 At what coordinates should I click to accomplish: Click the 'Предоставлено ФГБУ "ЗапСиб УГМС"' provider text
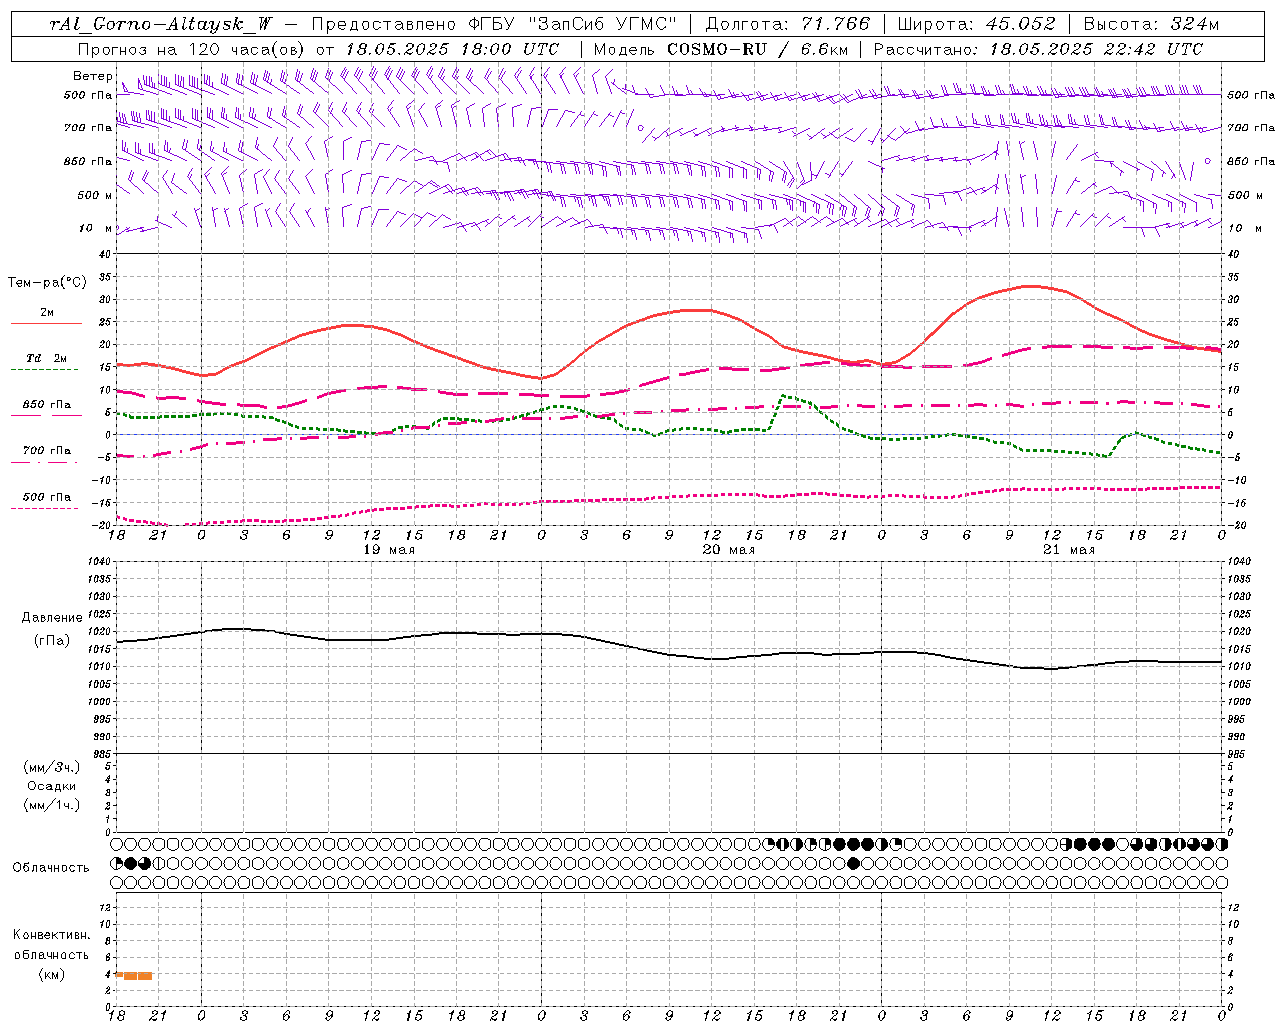(x=494, y=24)
